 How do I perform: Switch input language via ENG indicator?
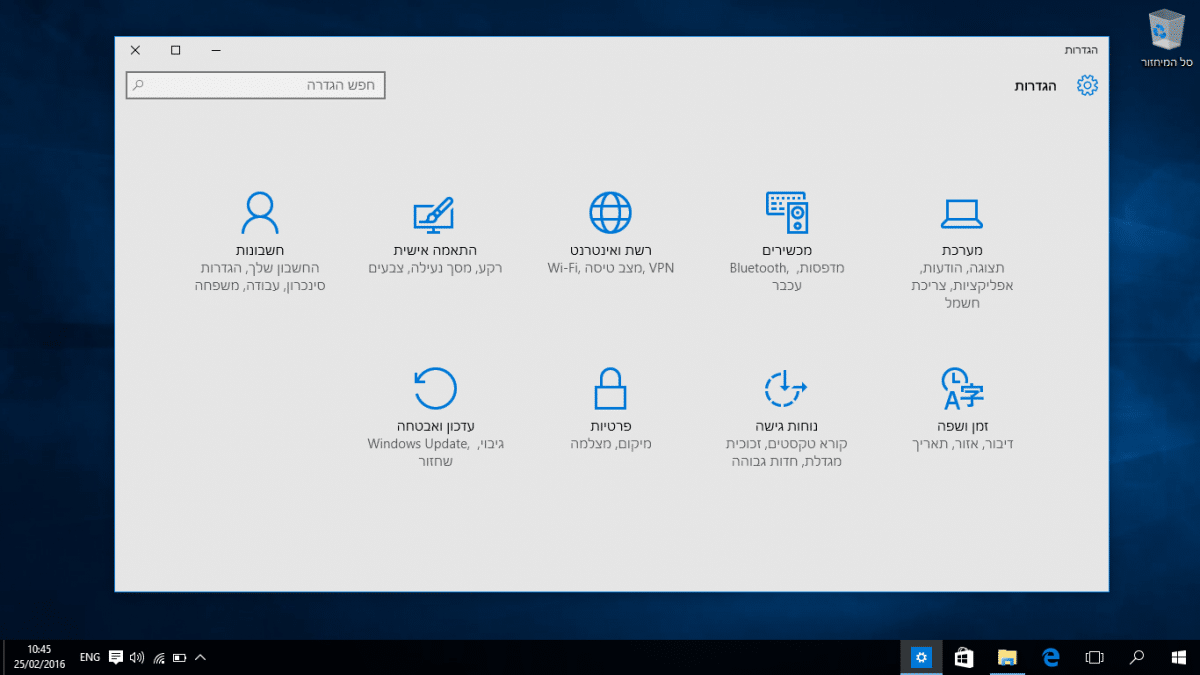tap(90, 657)
